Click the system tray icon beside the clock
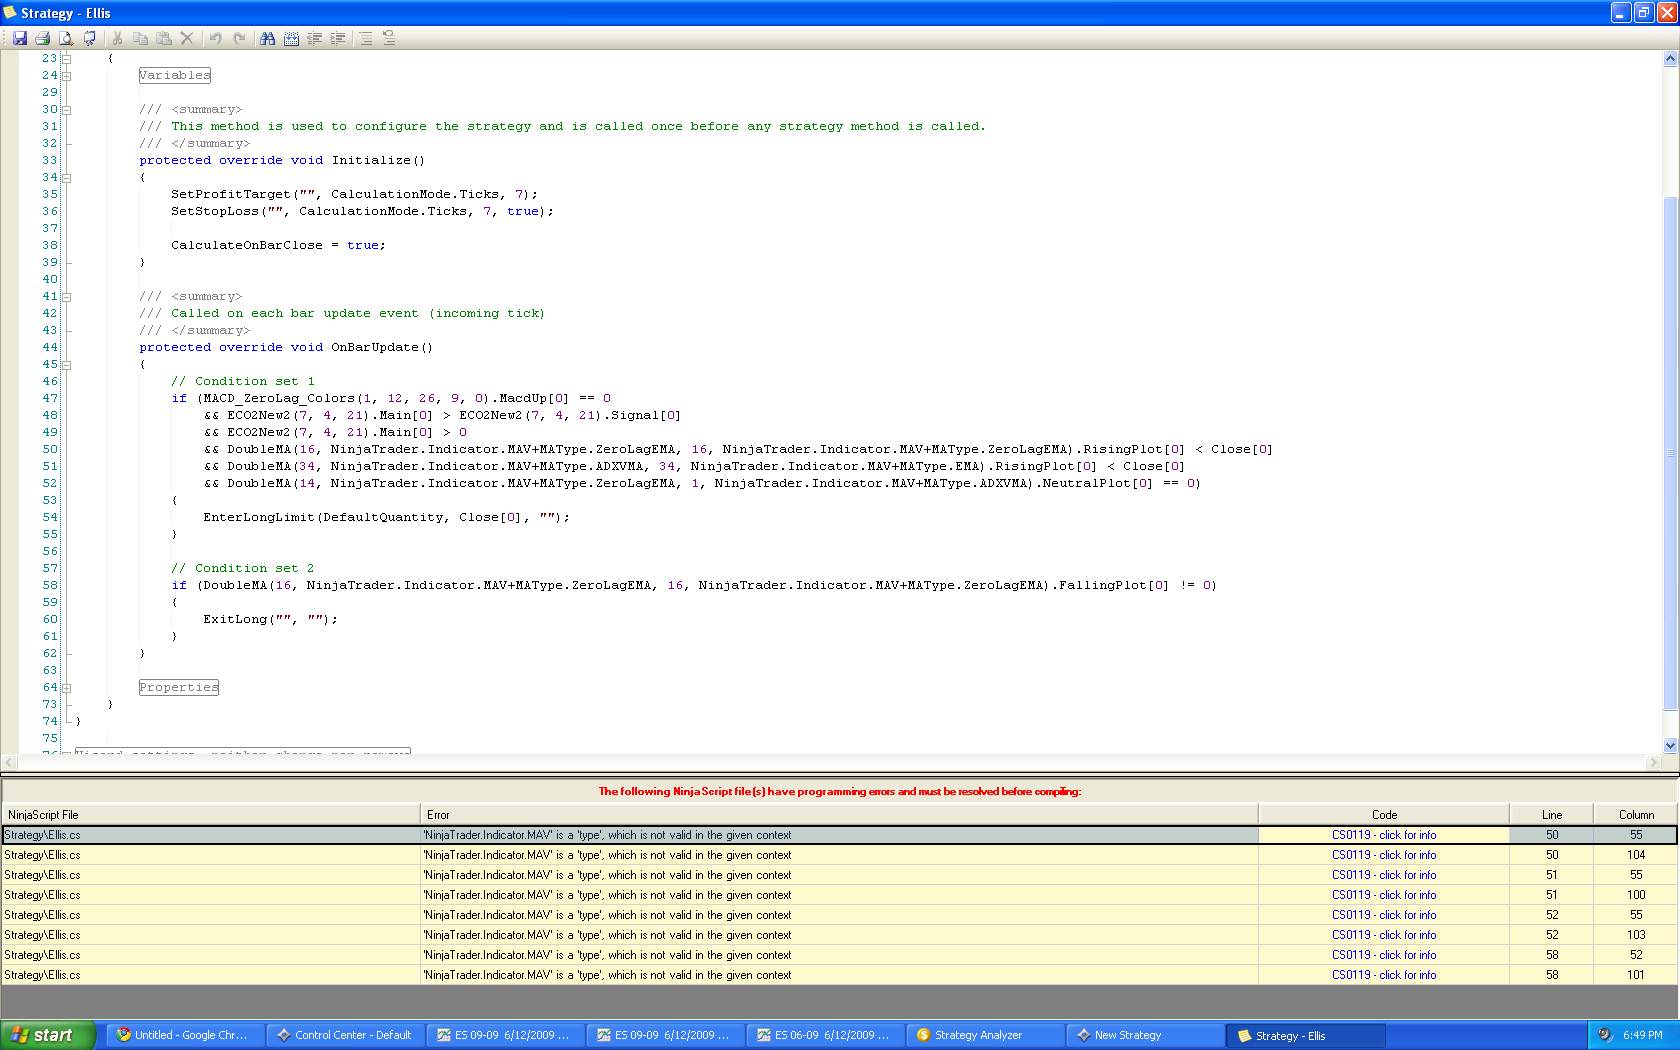Viewport: 1680px width, 1050px height. coord(1604,1035)
